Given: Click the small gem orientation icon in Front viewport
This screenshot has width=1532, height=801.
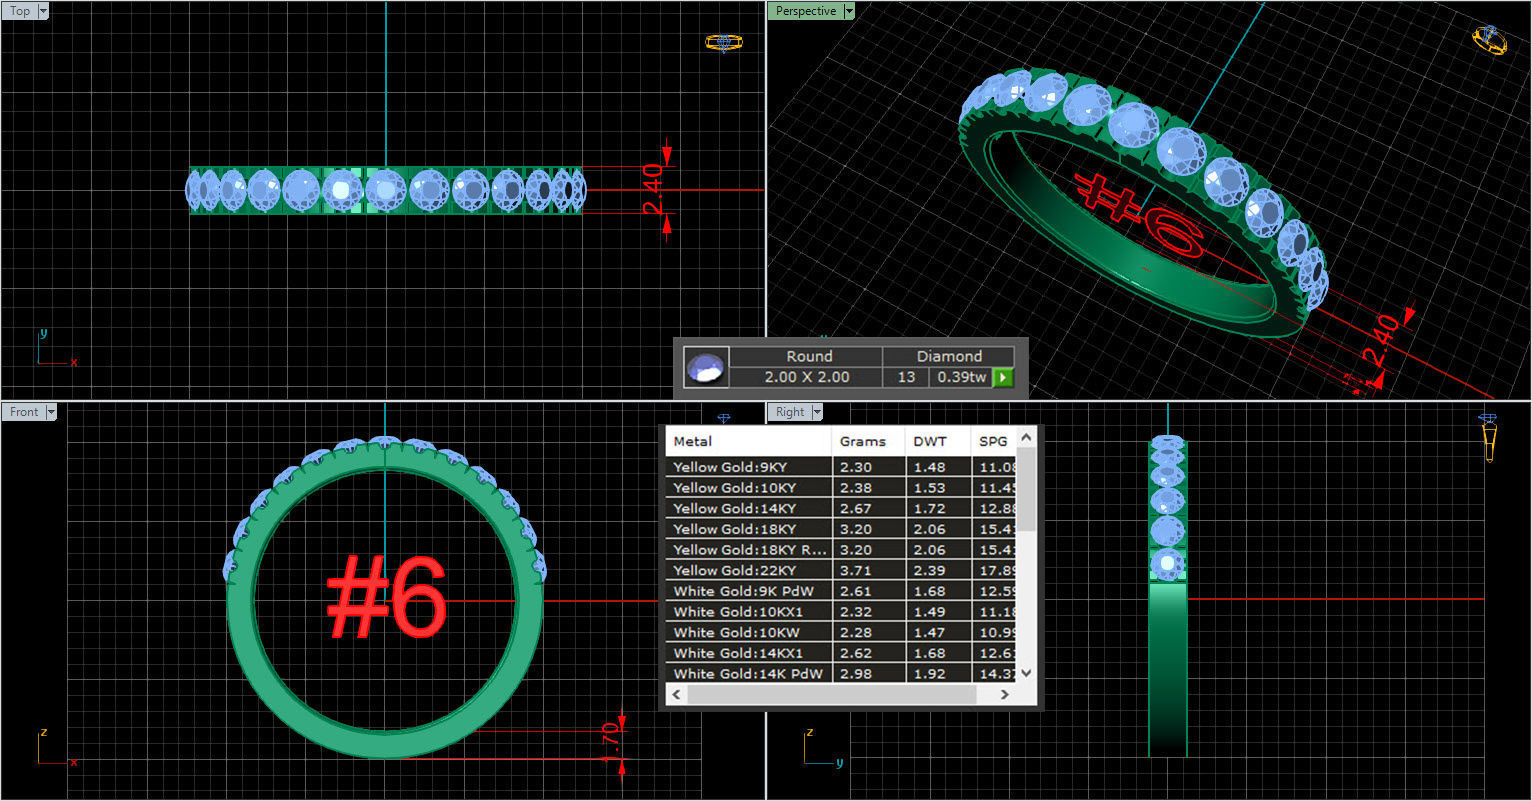Looking at the screenshot, I should tap(723, 417).
